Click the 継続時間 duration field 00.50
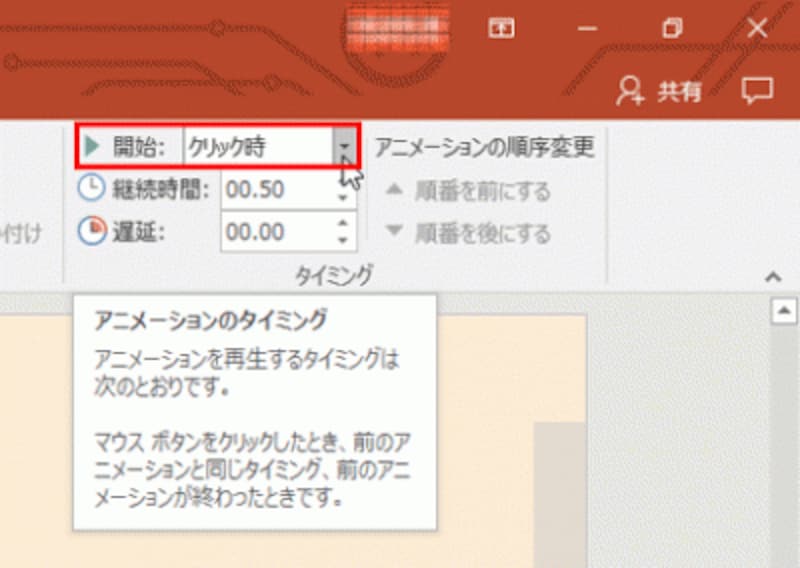The width and height of the screenshot is (800, 568). click(x=277, y=189)
